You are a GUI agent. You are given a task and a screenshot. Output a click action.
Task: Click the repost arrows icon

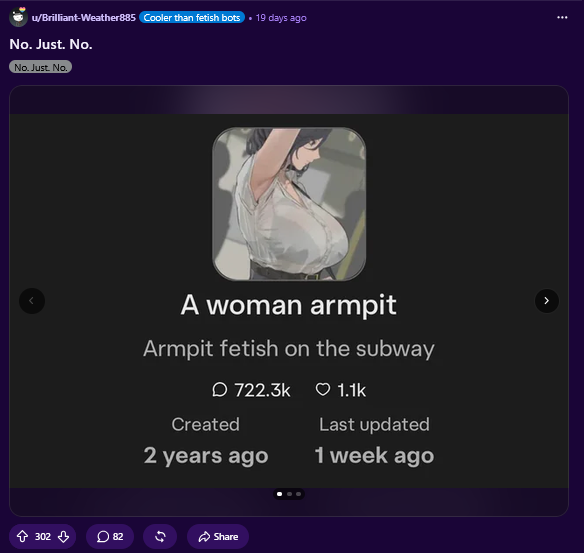160,536
